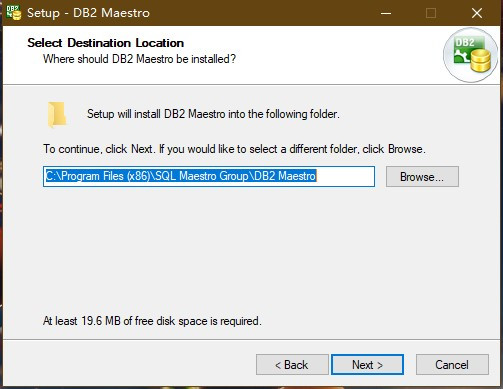Click the 'At least 19.6 MB' disk space text
This screenshot has width=503, height=389.
[152, 321]
